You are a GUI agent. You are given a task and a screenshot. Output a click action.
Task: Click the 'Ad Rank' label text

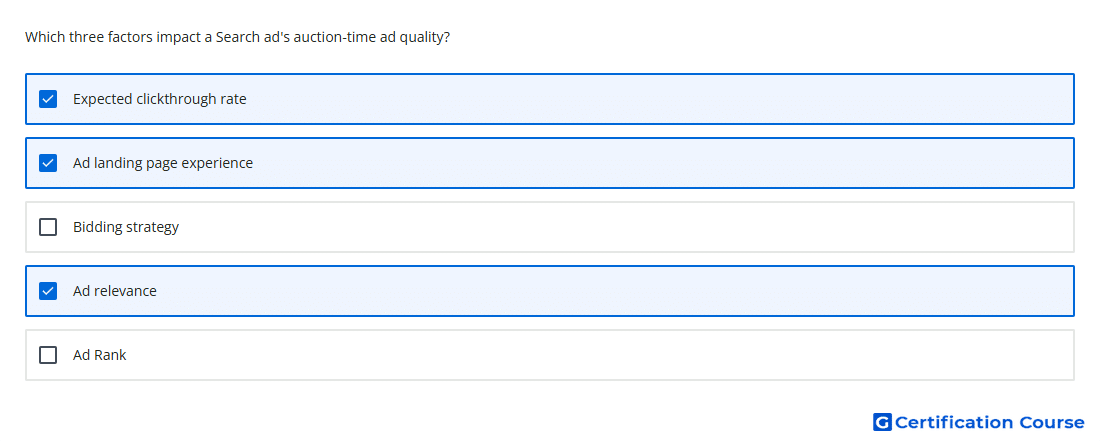(x=100, y=355)
